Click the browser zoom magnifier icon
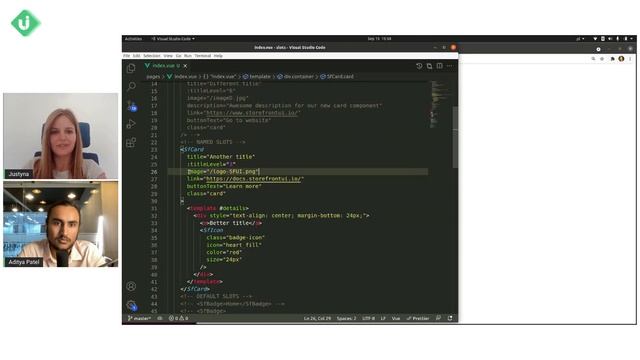This screenshot has width=640, height=360. click(593, 59)
